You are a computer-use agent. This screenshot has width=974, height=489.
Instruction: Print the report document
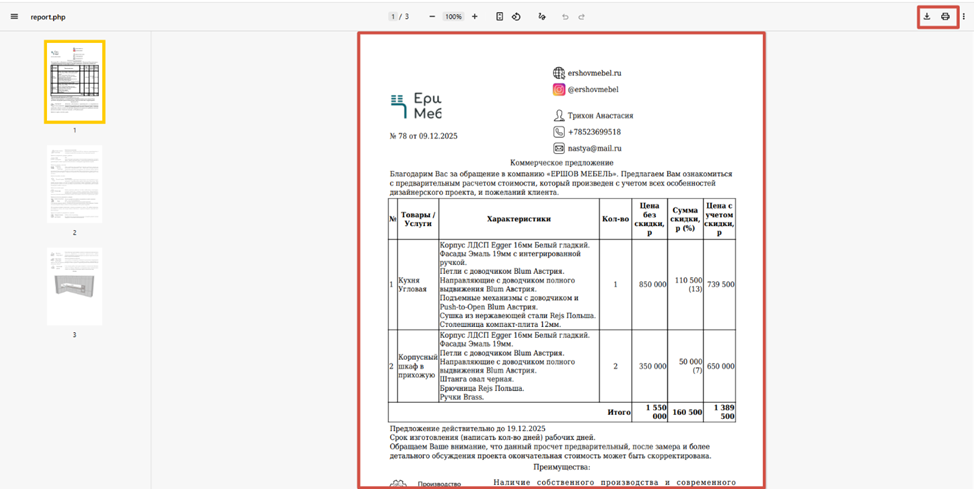pos(945,17)
